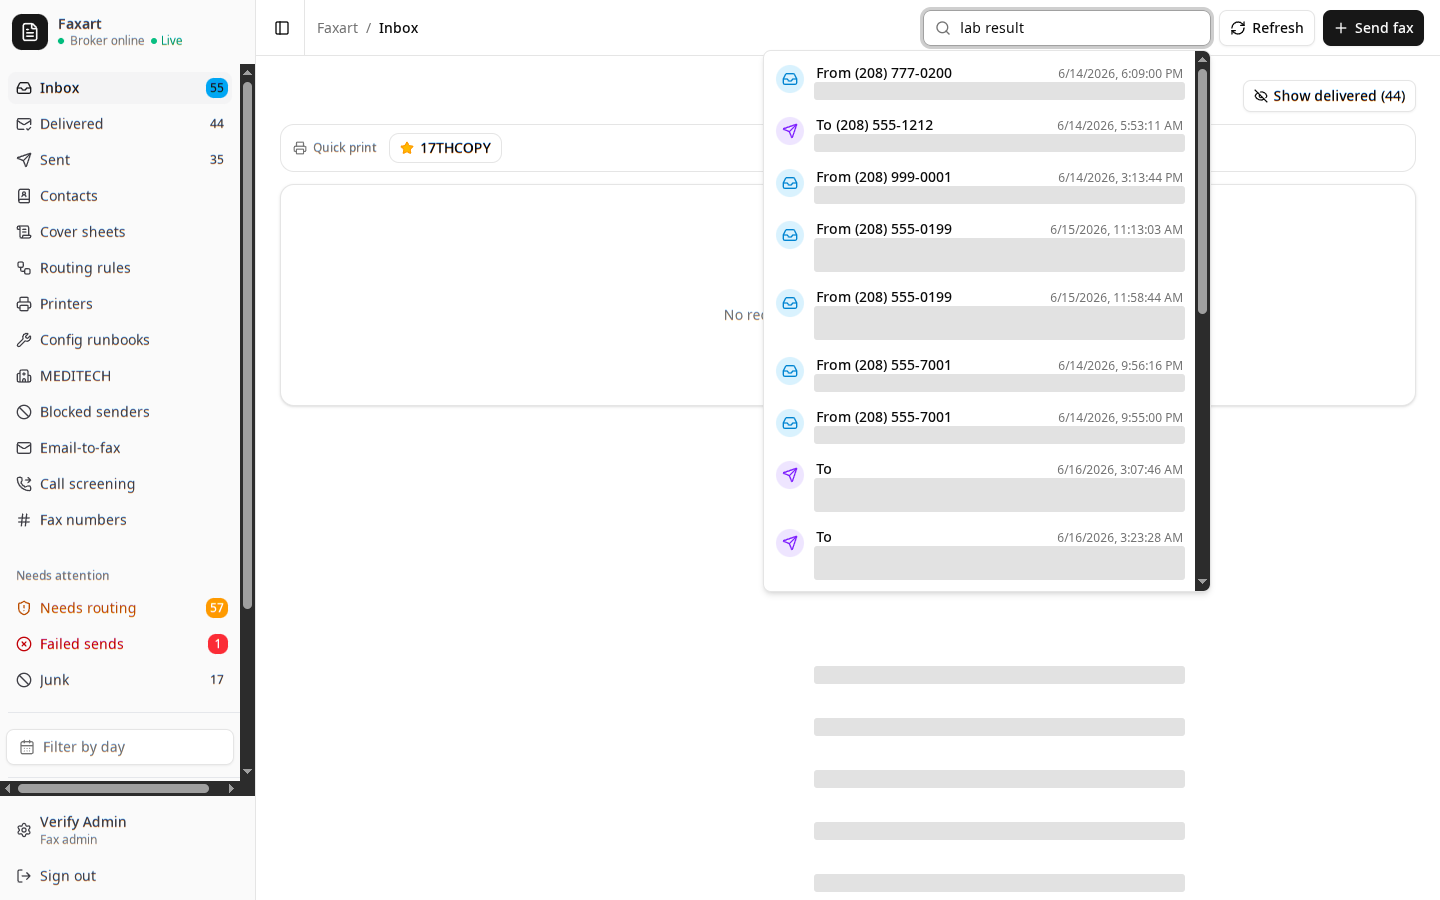Click the lab result search field
This screenshot has width=1440, height=900.
tap(1067, 28)
